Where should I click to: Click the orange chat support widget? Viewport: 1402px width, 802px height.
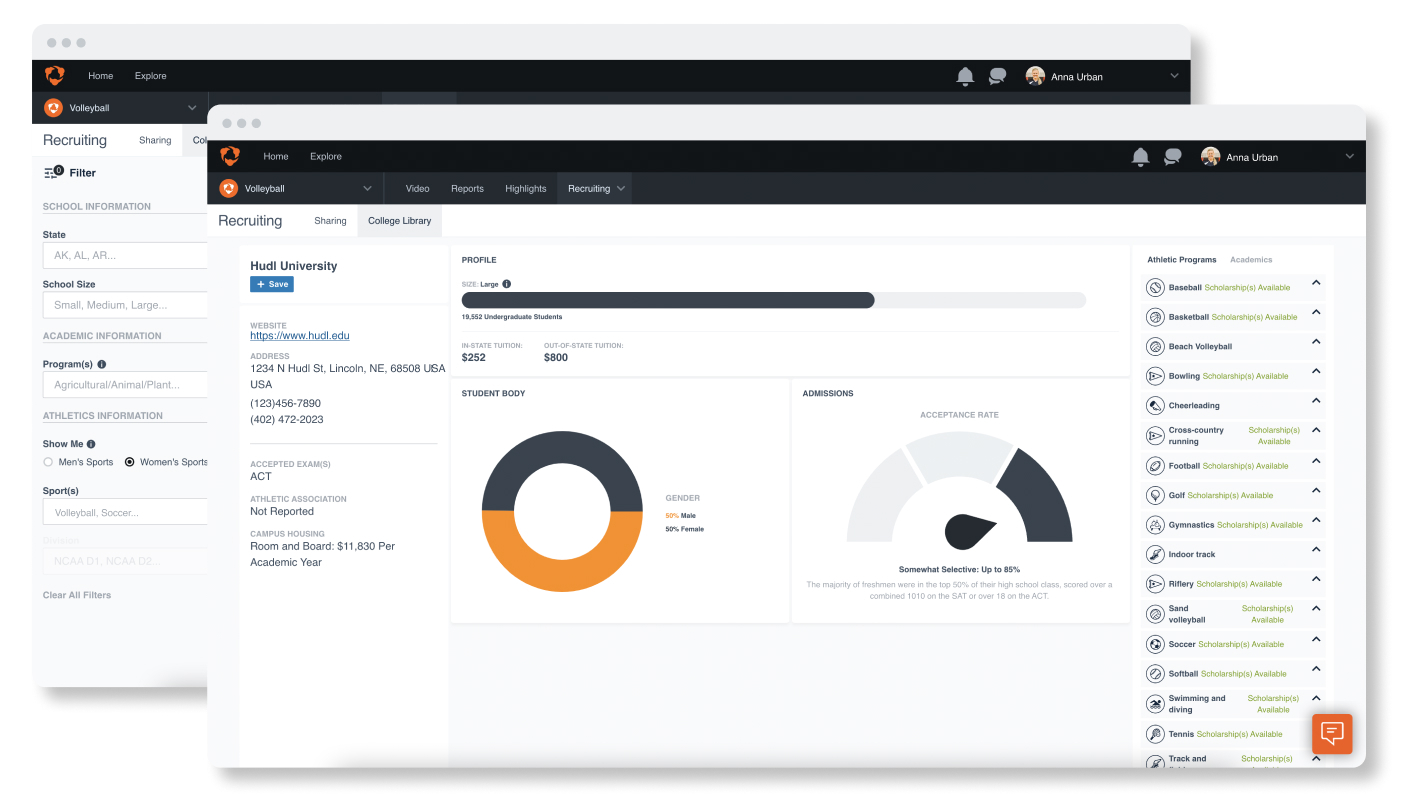(x=1332, y=733)
